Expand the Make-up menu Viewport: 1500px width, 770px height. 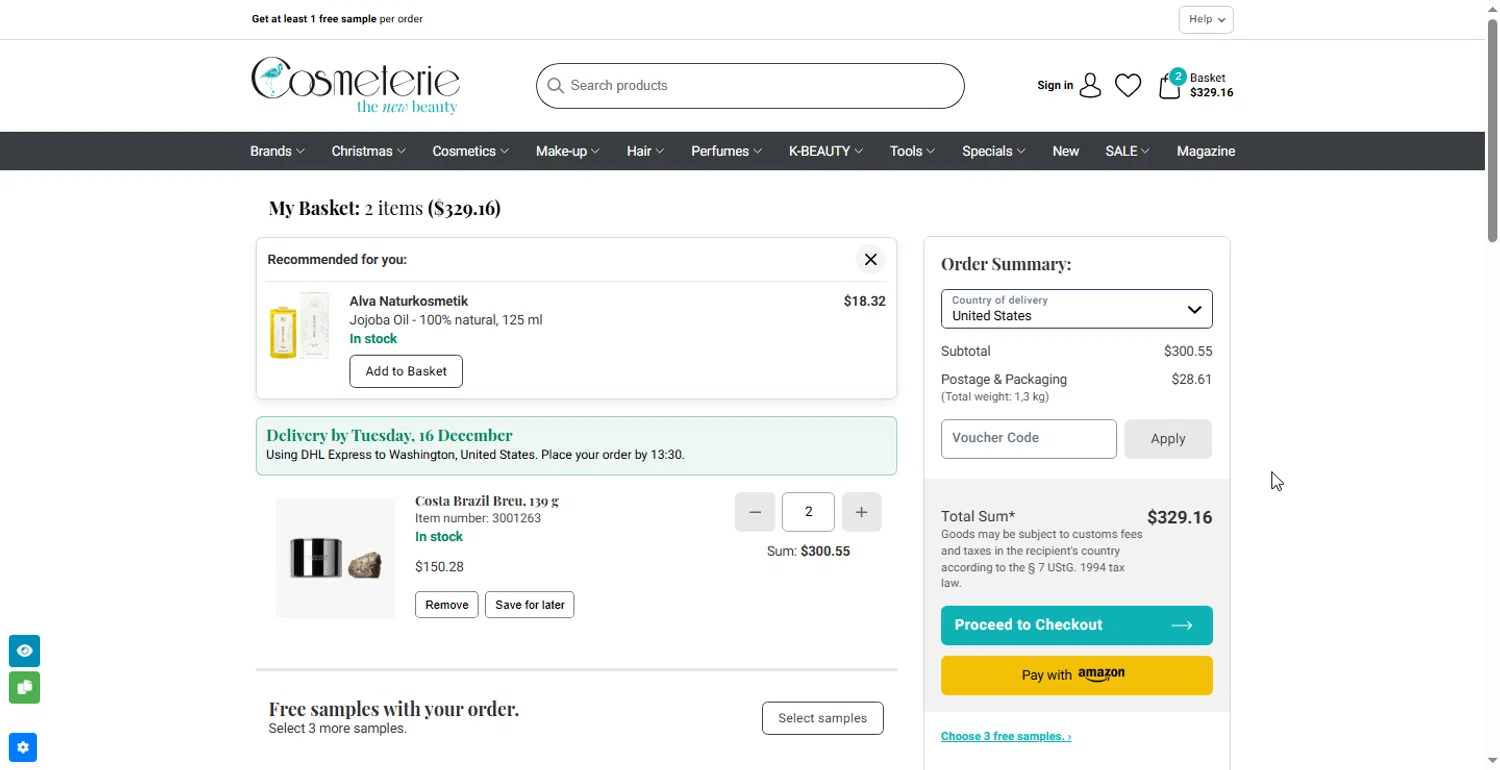point(567,151)
